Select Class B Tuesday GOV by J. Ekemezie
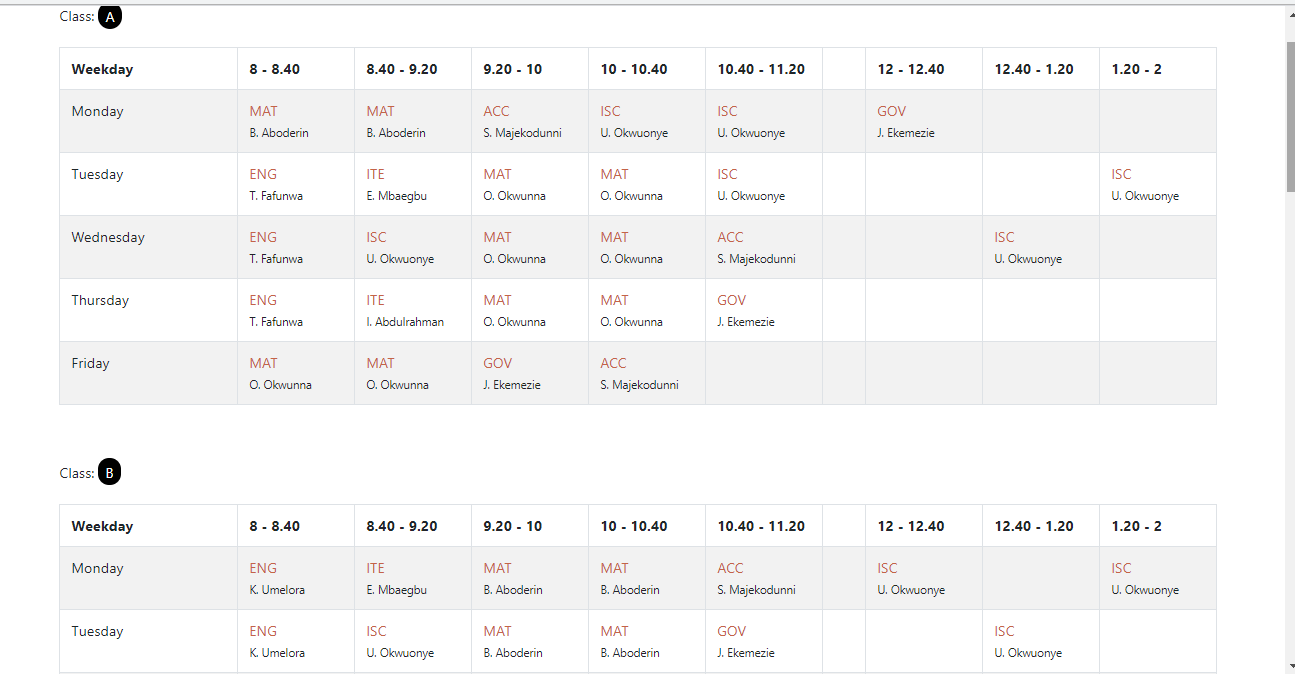1295x674 pixels. pyautogui.click(x=763, y=641)
